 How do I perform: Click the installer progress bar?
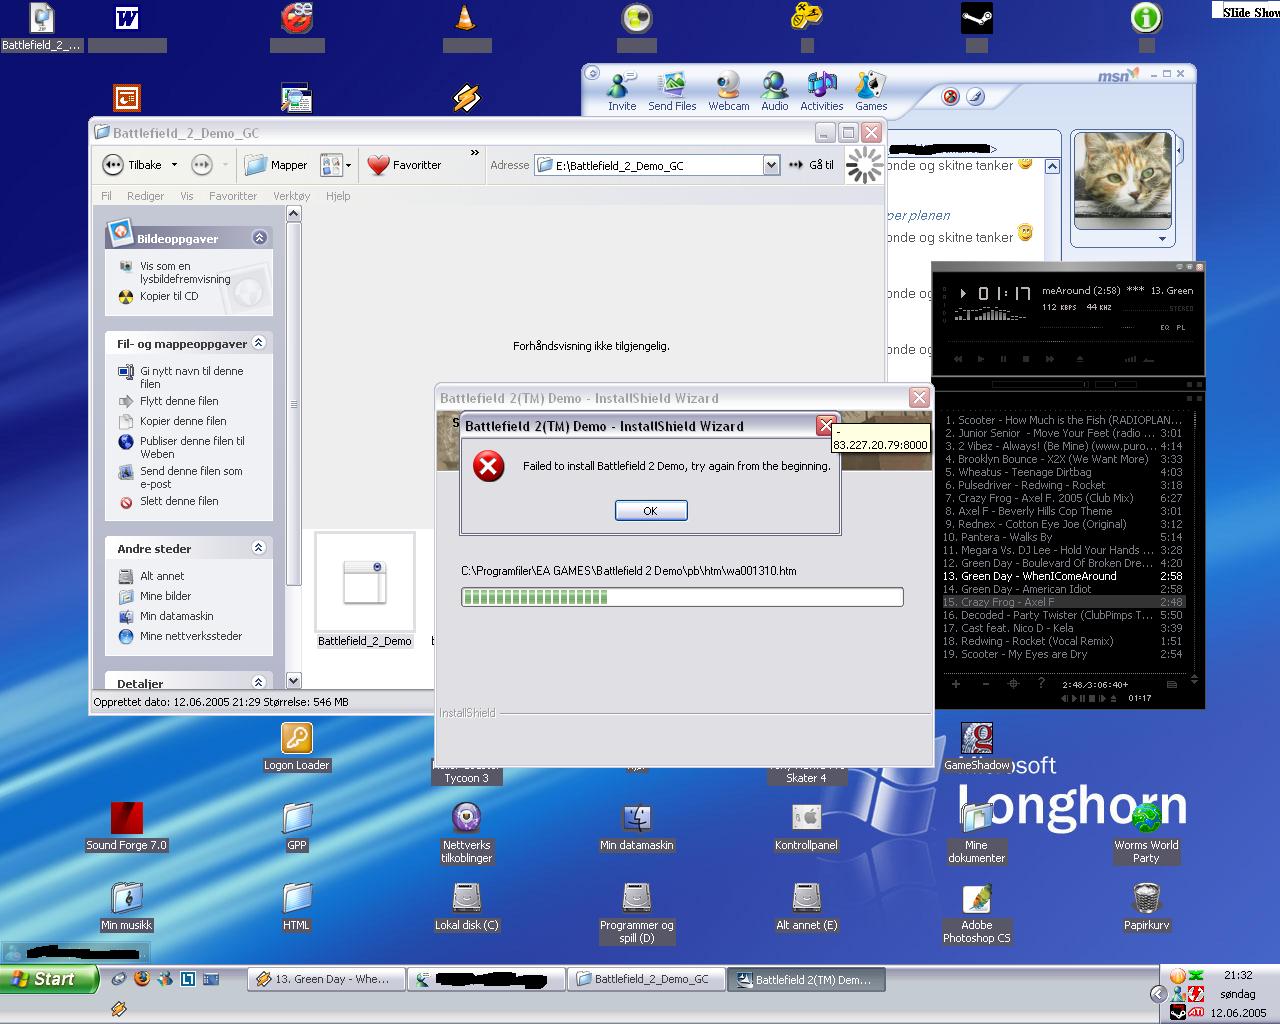pos(682,597)
